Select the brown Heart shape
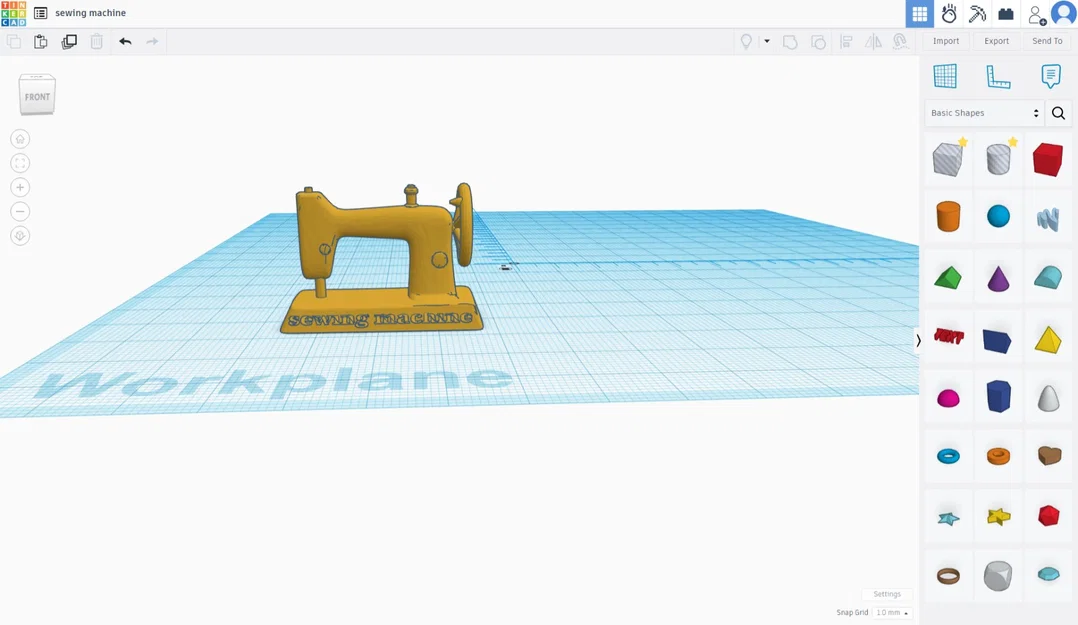The image size is (1078, 625). (x=1049, y=455)
